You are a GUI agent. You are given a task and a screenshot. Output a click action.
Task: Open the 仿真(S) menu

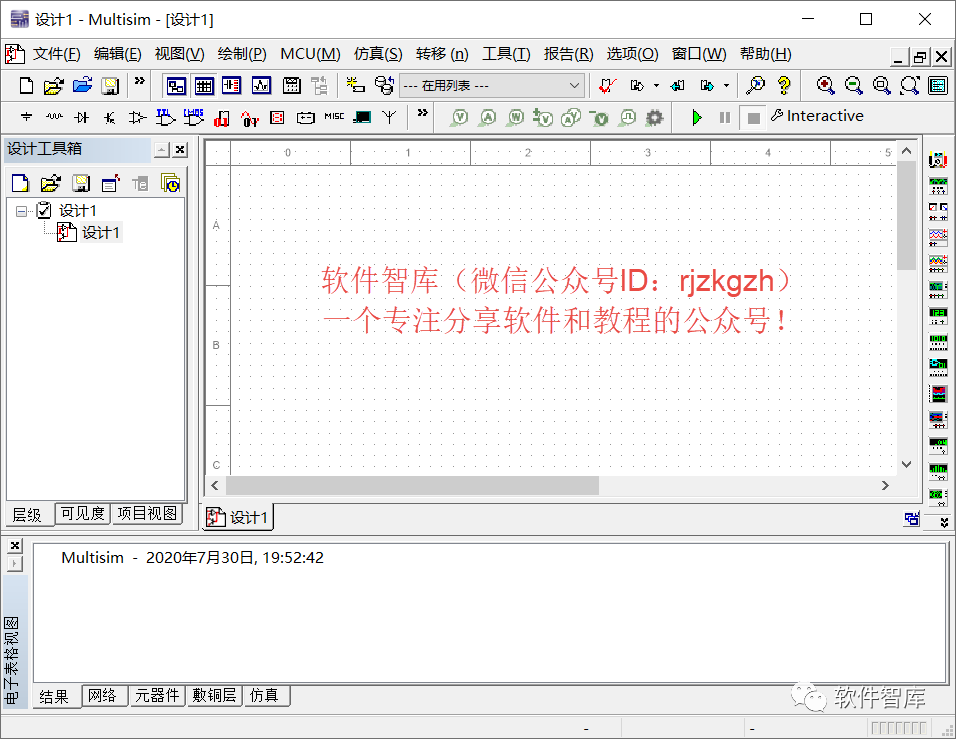378,54
